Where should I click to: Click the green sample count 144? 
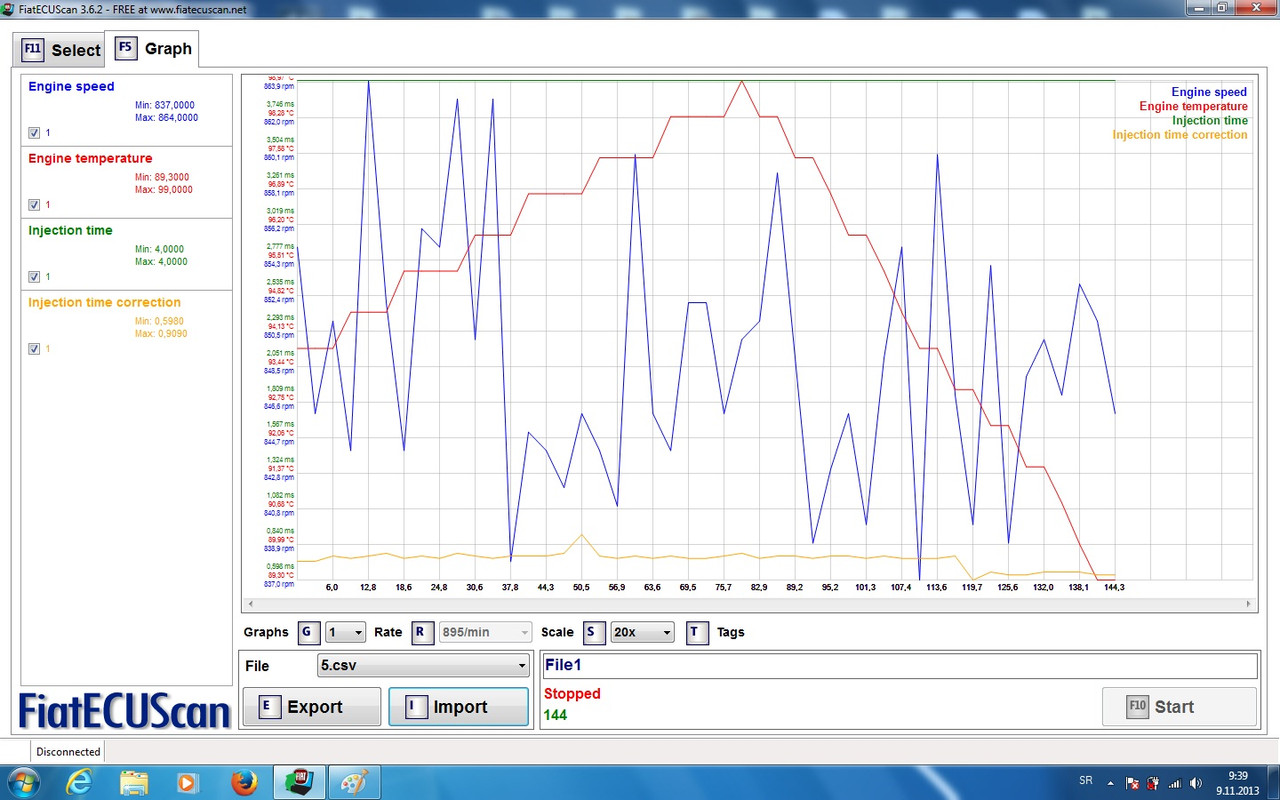point(555,715)
